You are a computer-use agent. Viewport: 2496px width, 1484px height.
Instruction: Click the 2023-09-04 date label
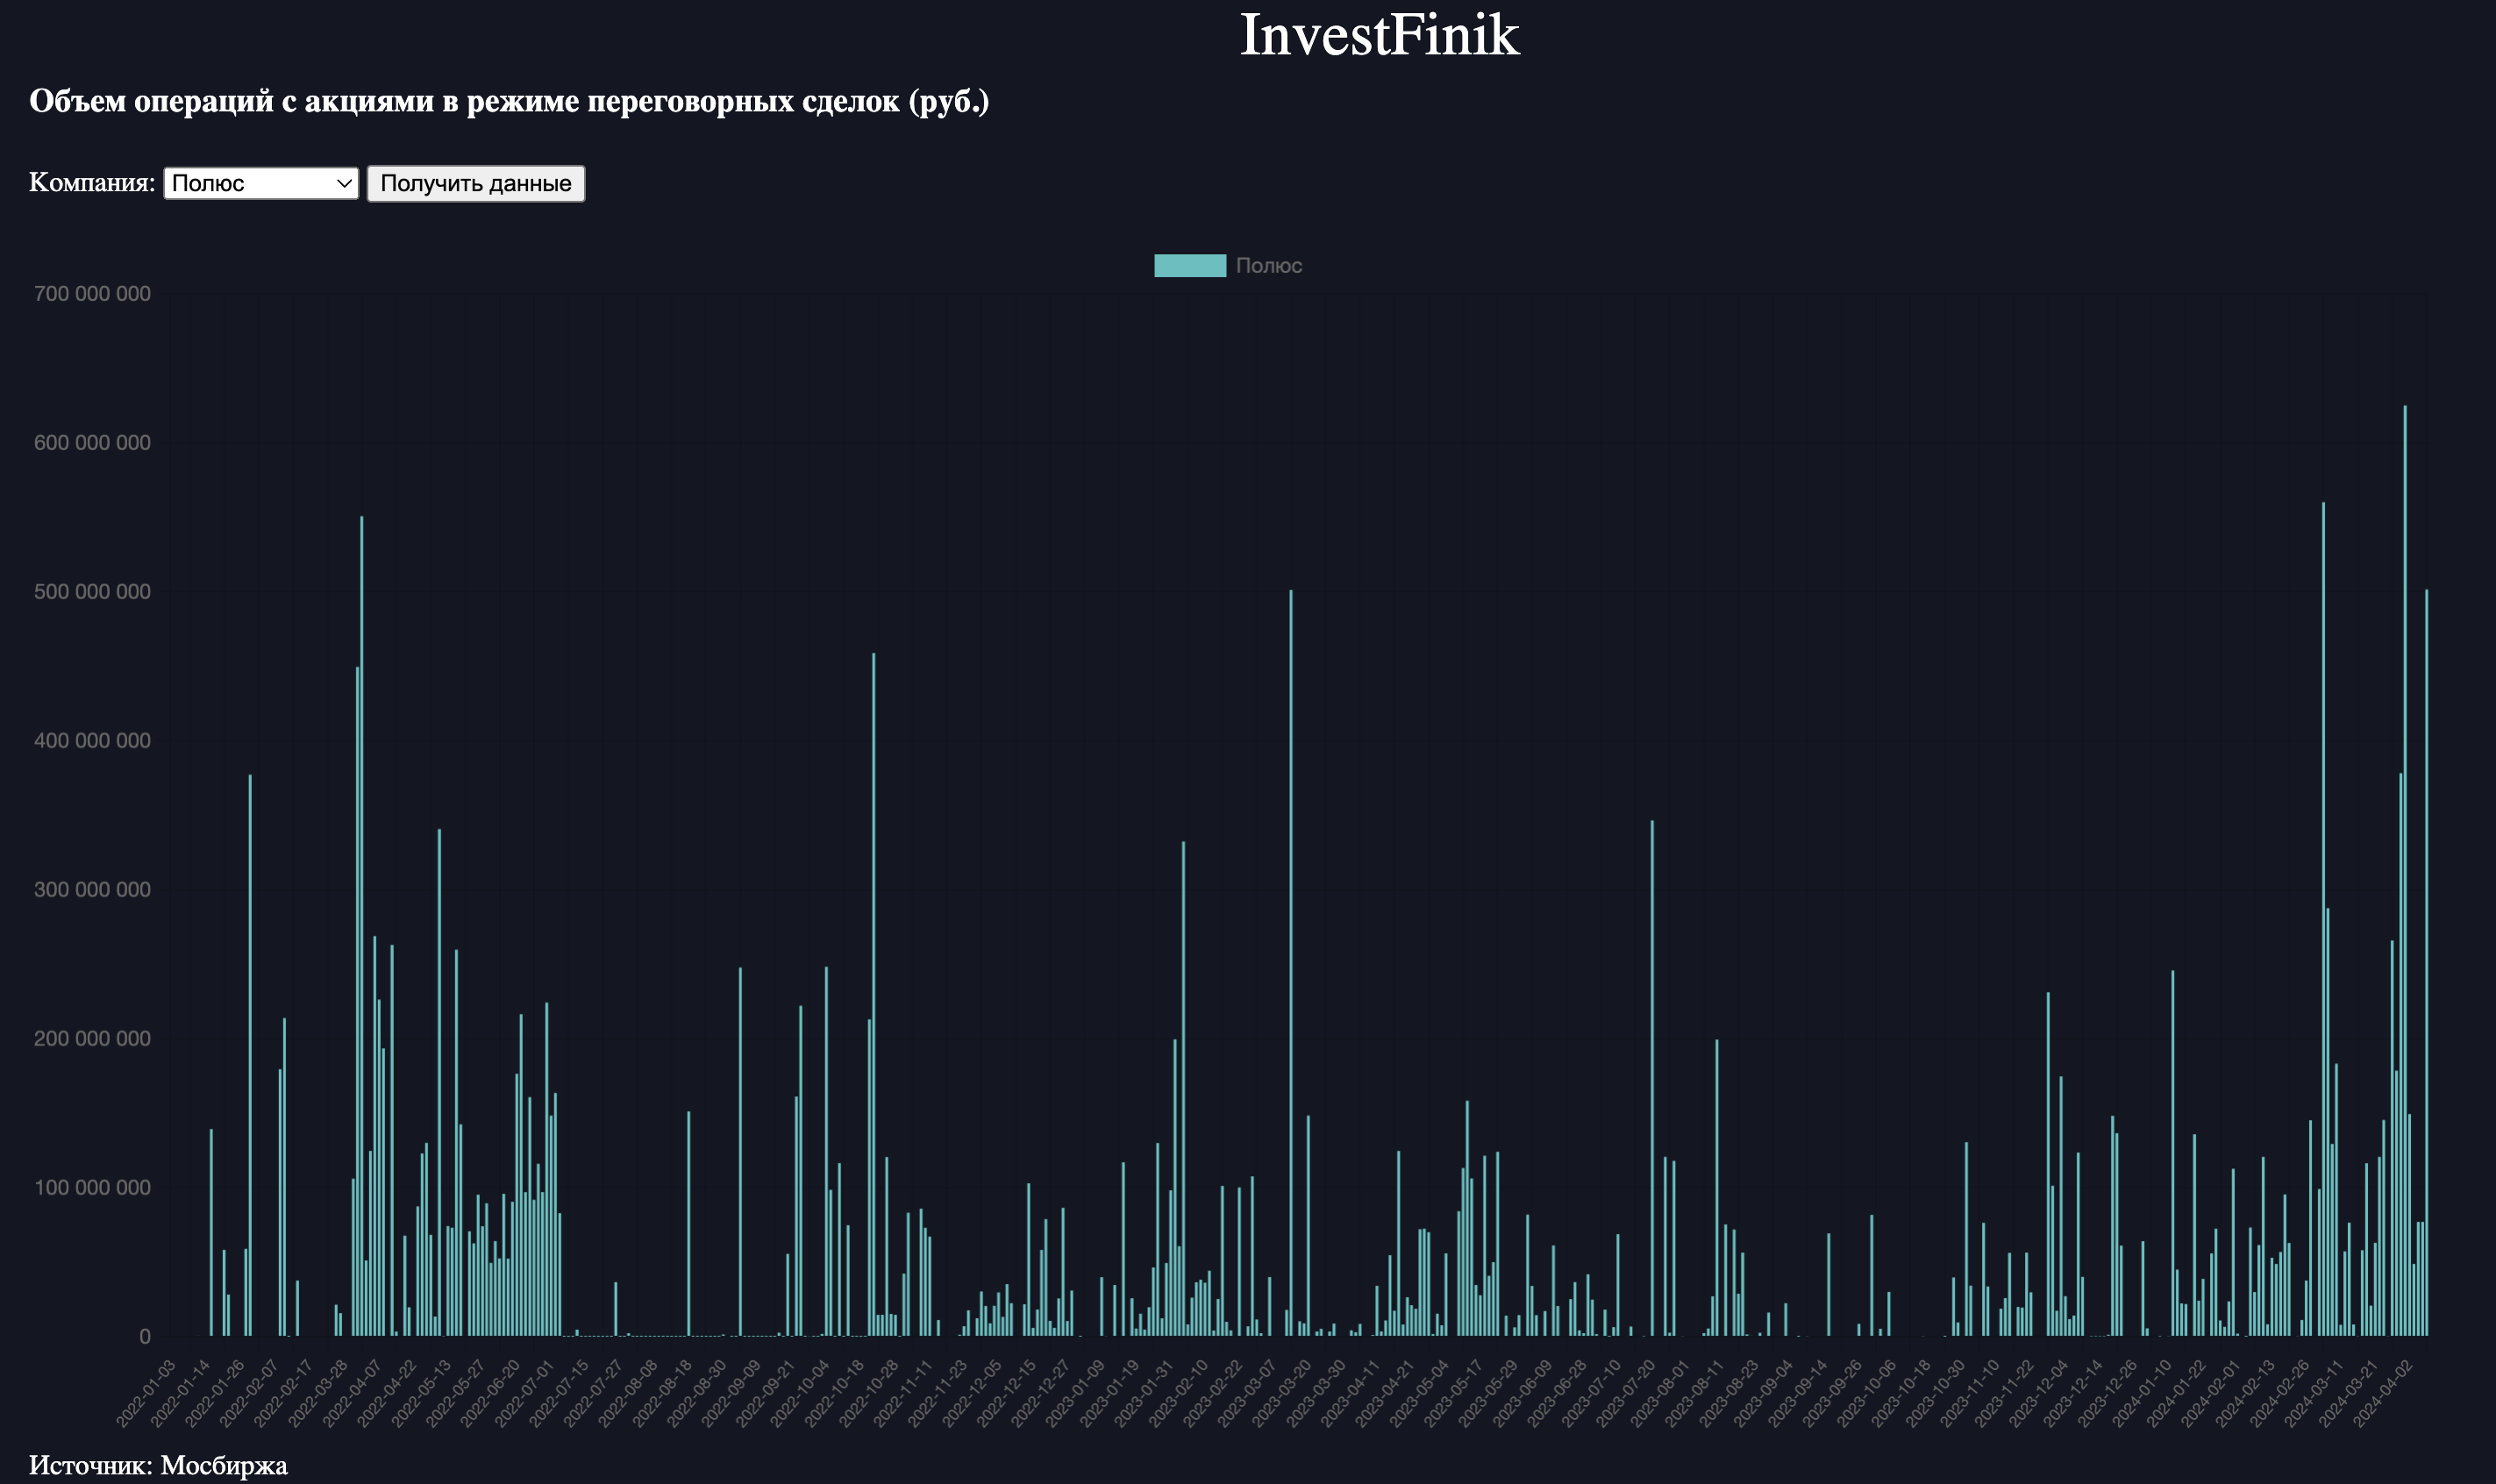(x=1765, y=1392)
